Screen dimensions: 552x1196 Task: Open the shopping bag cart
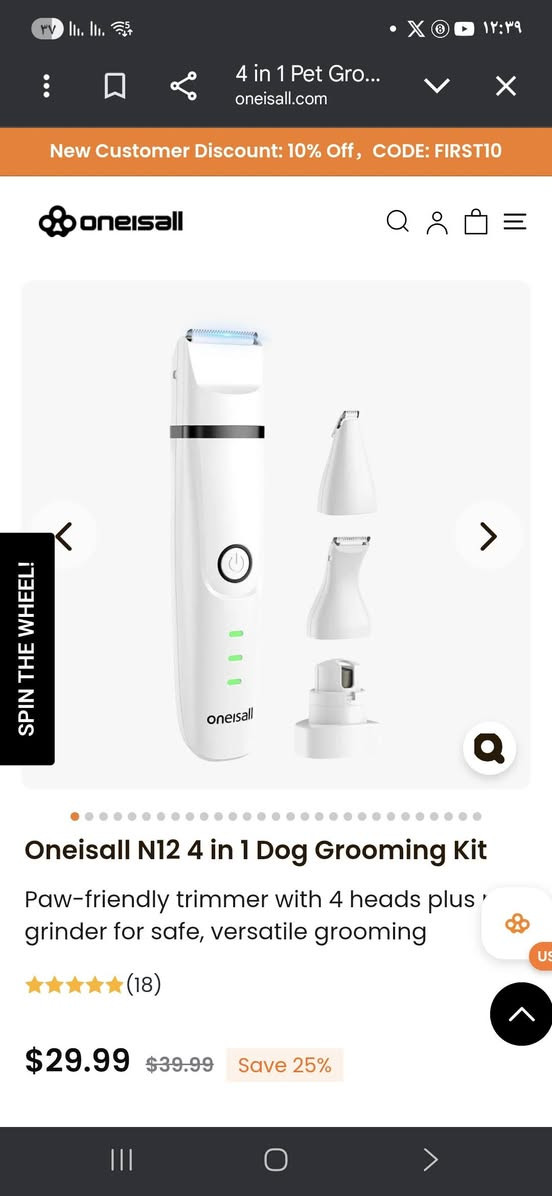pyautogui.click(x=476, y=221)
